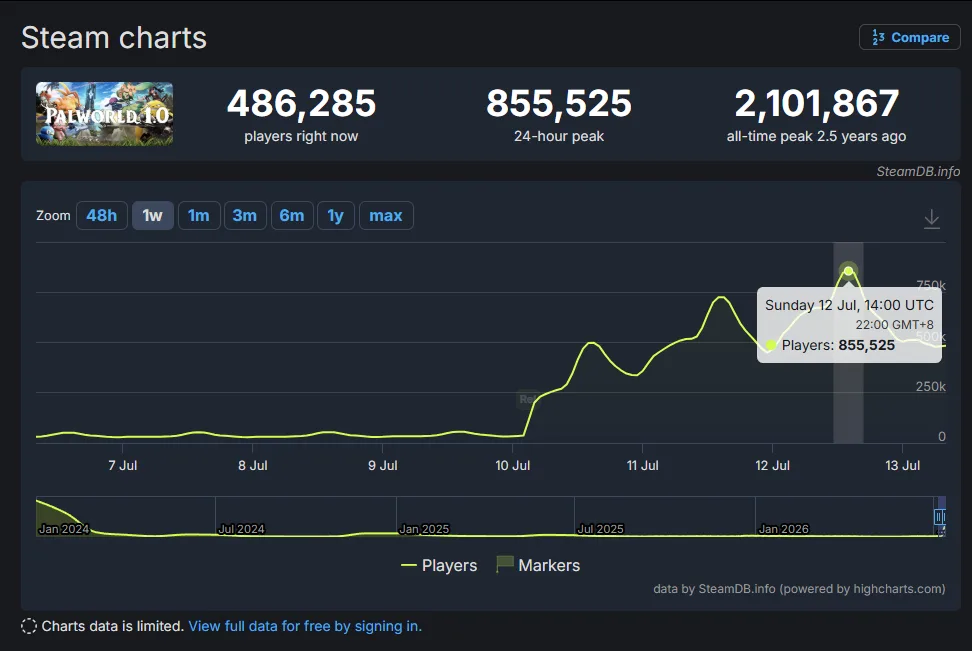Click the Jan 2025 navigator label
The height and width of the screenshot is (651, 972).
tap(424, 529)
